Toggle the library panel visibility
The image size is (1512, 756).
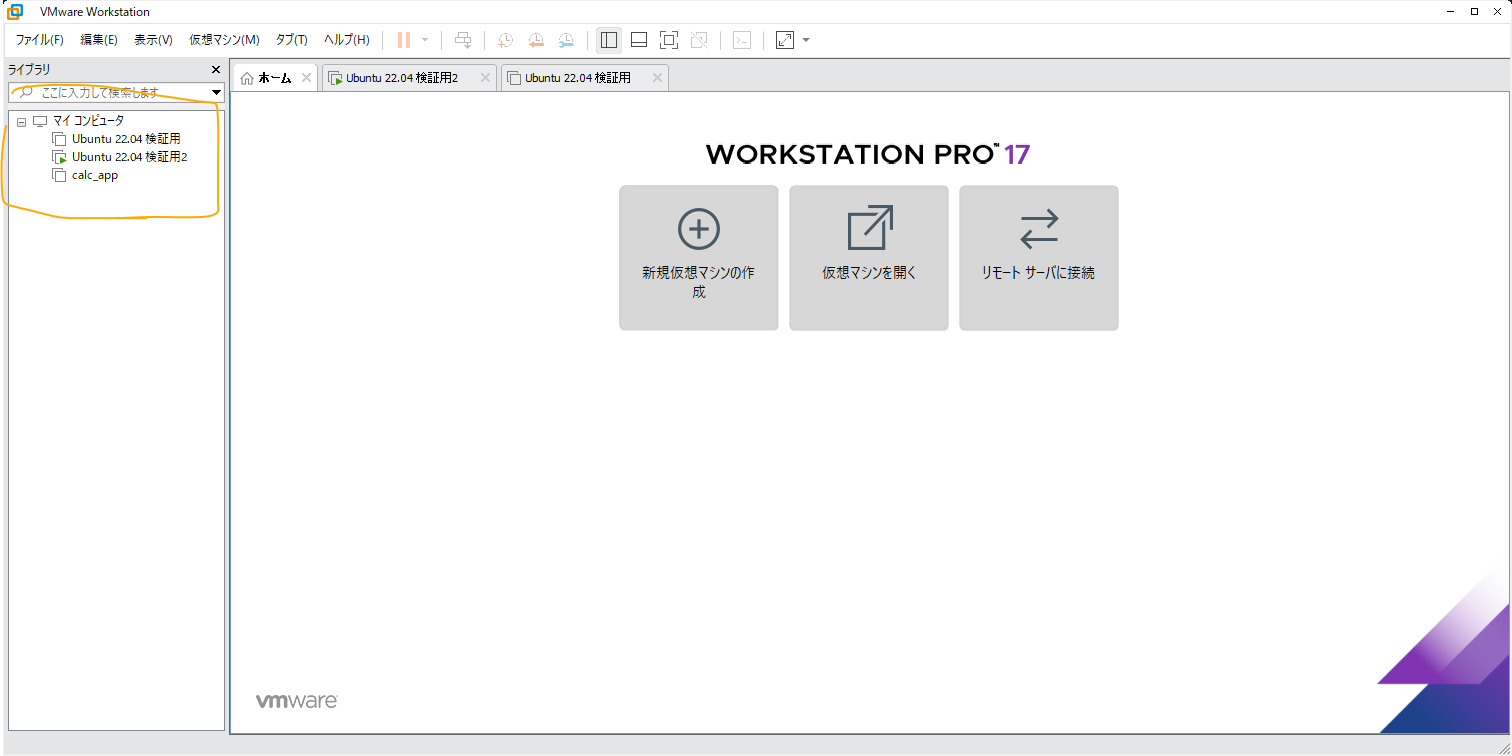[x=609, y=40]
